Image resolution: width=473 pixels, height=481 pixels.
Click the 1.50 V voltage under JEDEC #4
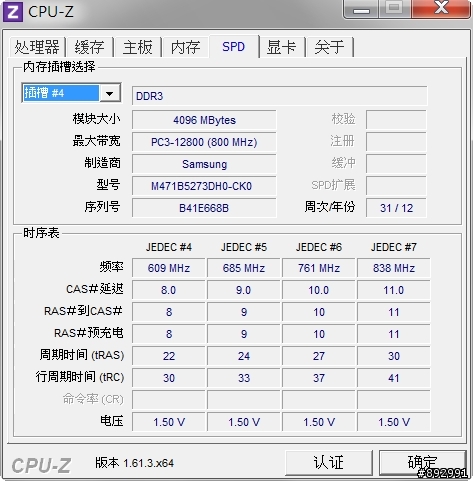pyautogui.click(x=169, y=422)
